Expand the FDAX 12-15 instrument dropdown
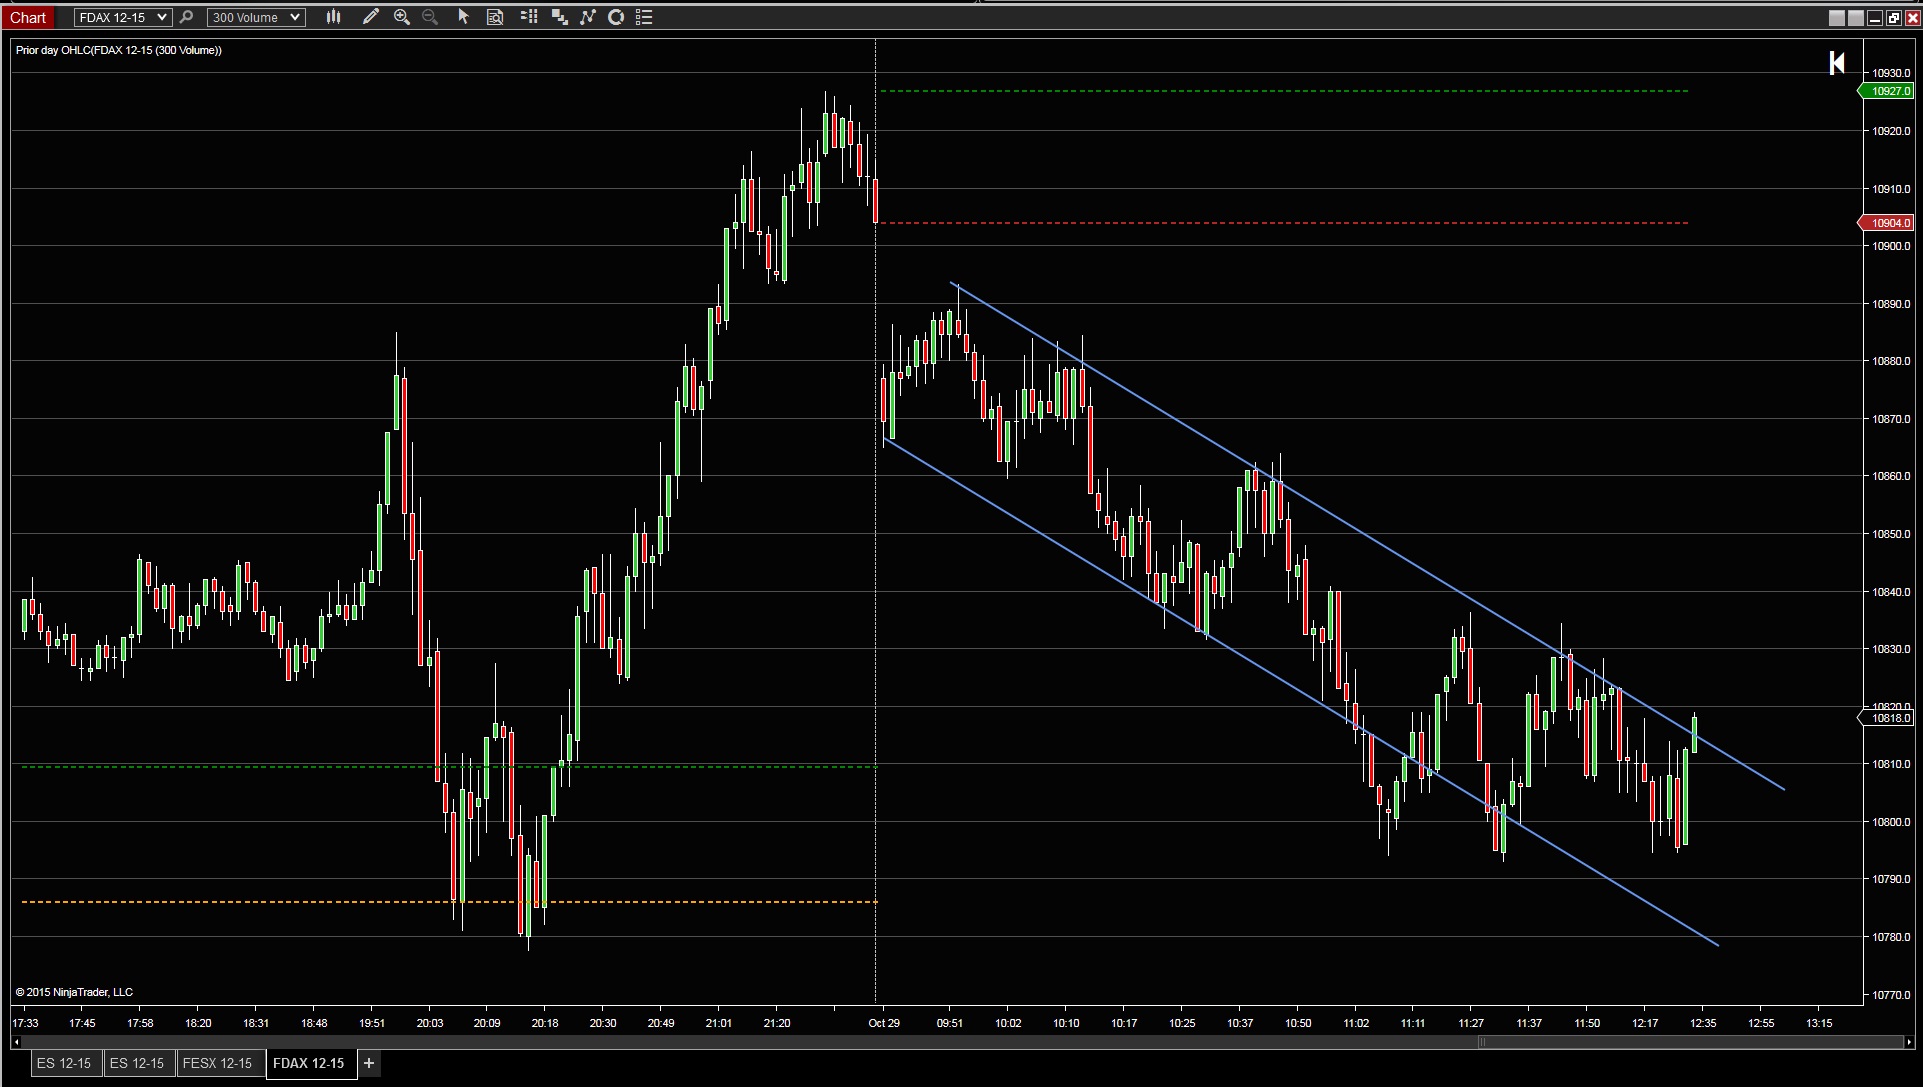Image resolution: width=1923 pixels, height=1087 pixels. [162, 17]
